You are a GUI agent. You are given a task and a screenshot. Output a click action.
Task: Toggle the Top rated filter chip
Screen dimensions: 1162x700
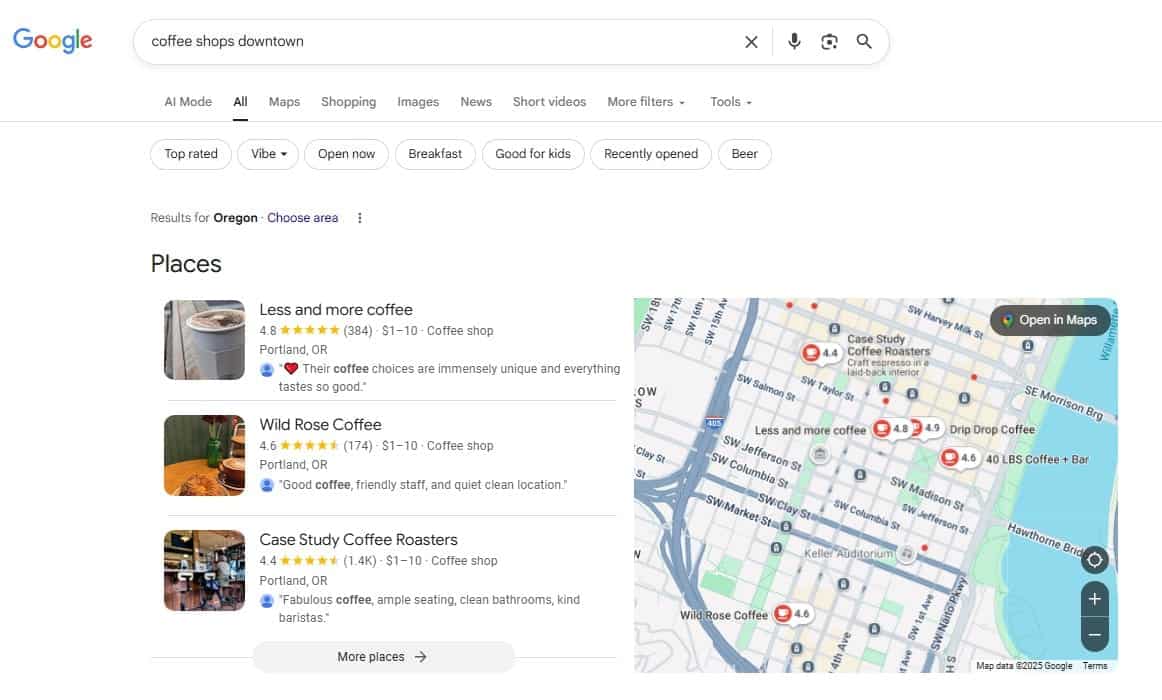(x=191, y=154)
